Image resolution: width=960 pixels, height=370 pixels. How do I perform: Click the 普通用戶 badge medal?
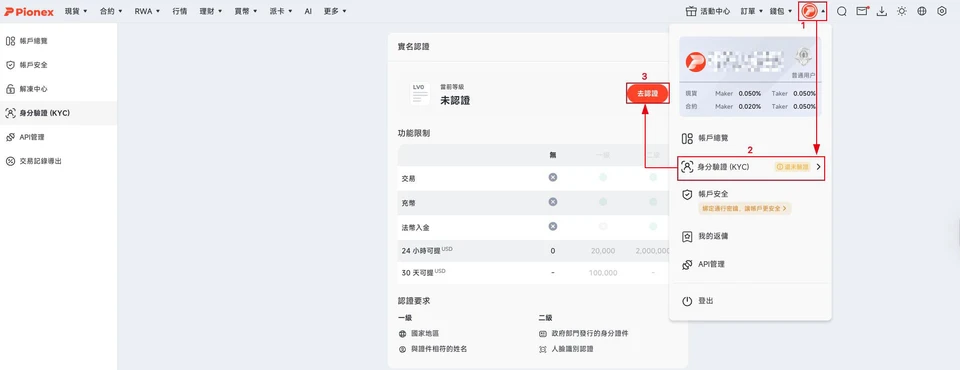[804, 58]
